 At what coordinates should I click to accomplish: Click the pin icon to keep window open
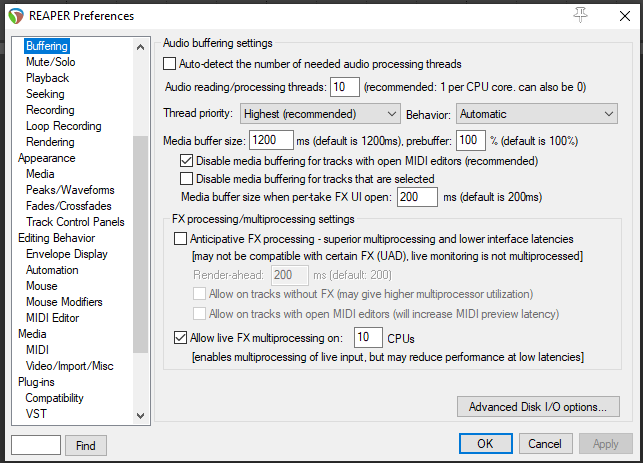(580, 14)
